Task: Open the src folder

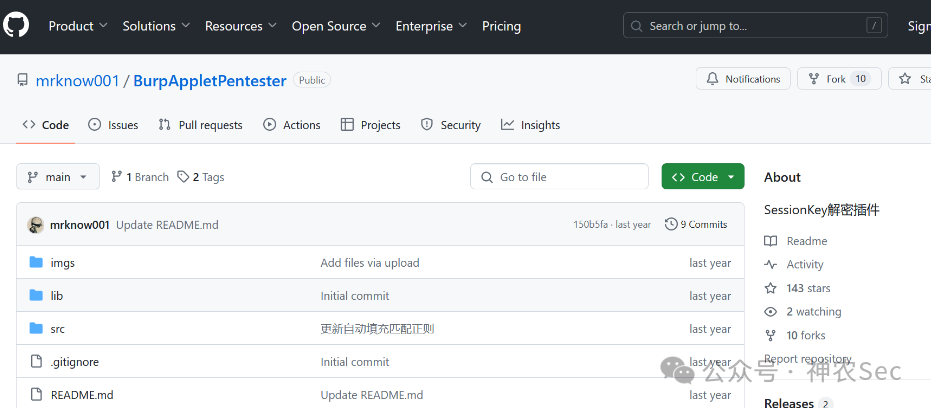Action: (58, 329)
